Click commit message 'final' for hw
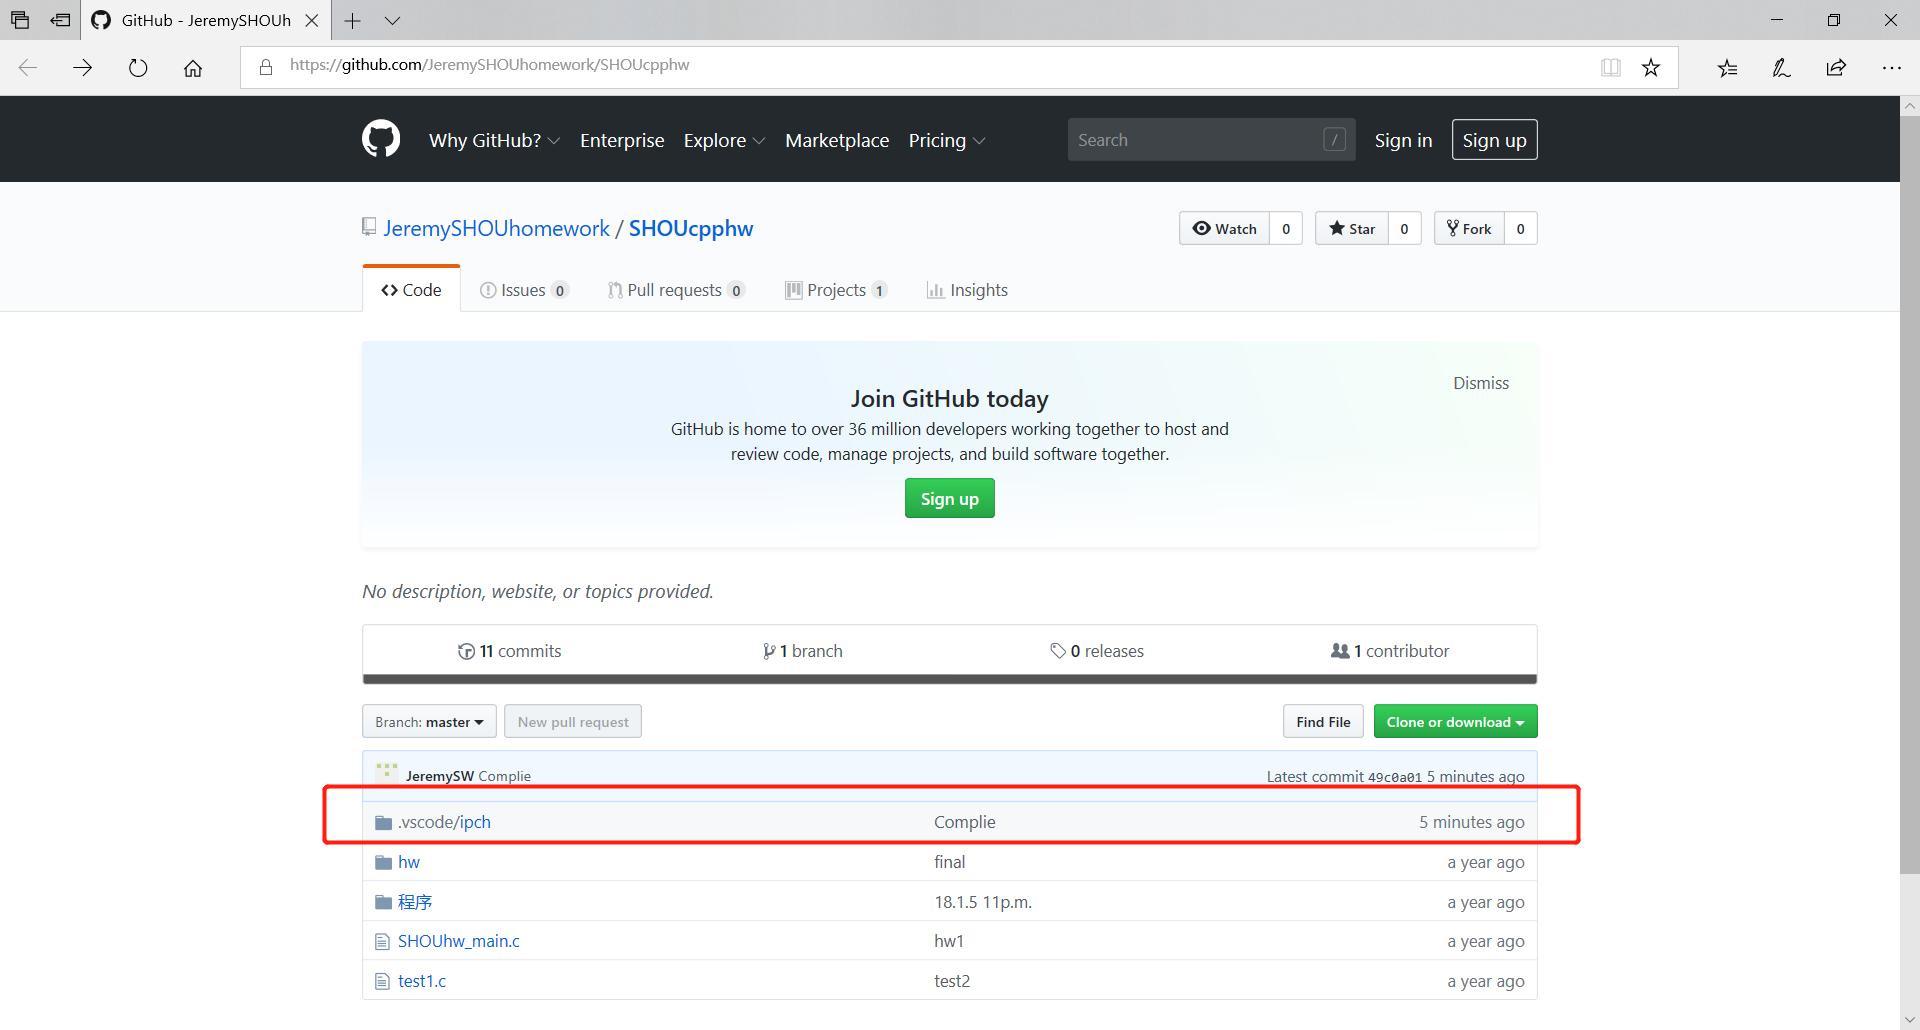The image size is (1920, 1030). (950, 862)
